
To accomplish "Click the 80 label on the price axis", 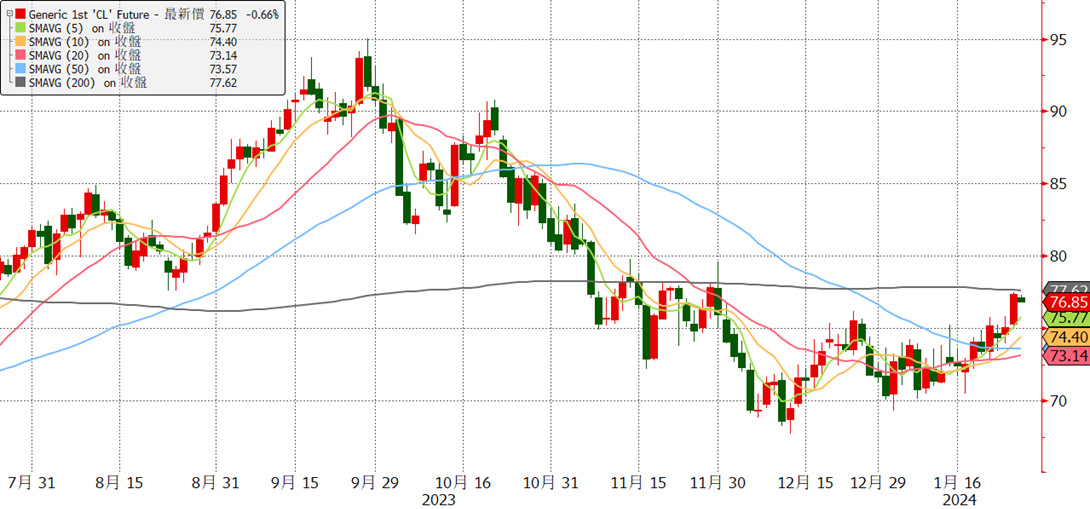I will click(1057, 257).
